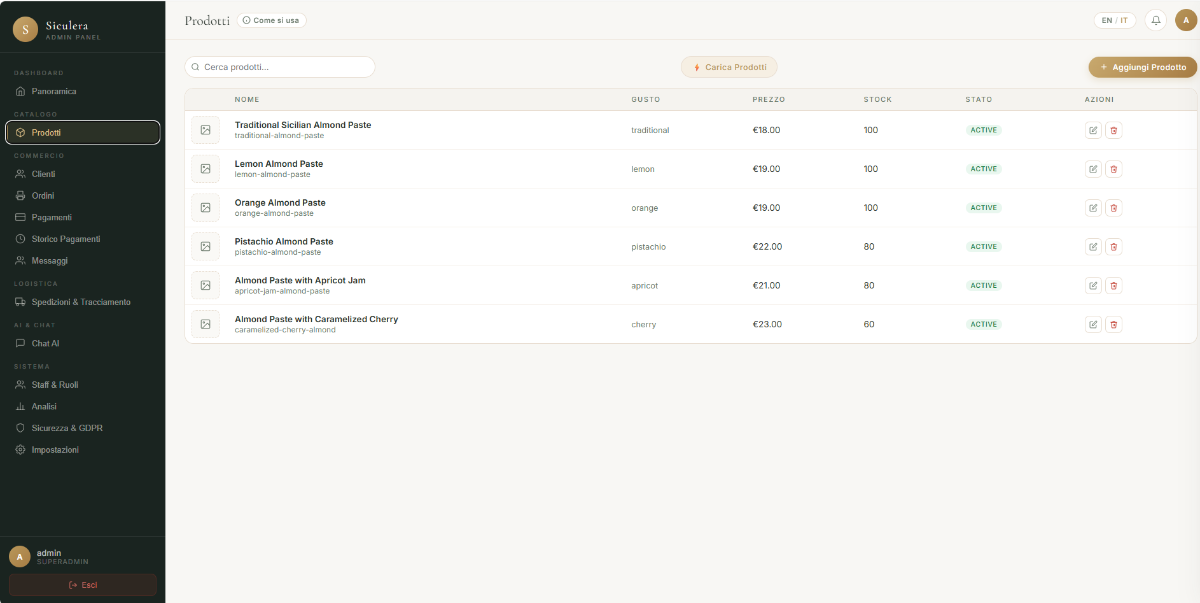Image resolution: width=1200 pixels, height=603 pixels.
Task: Edit Almond Paste with Apricot Jam
Action: 1093,285
